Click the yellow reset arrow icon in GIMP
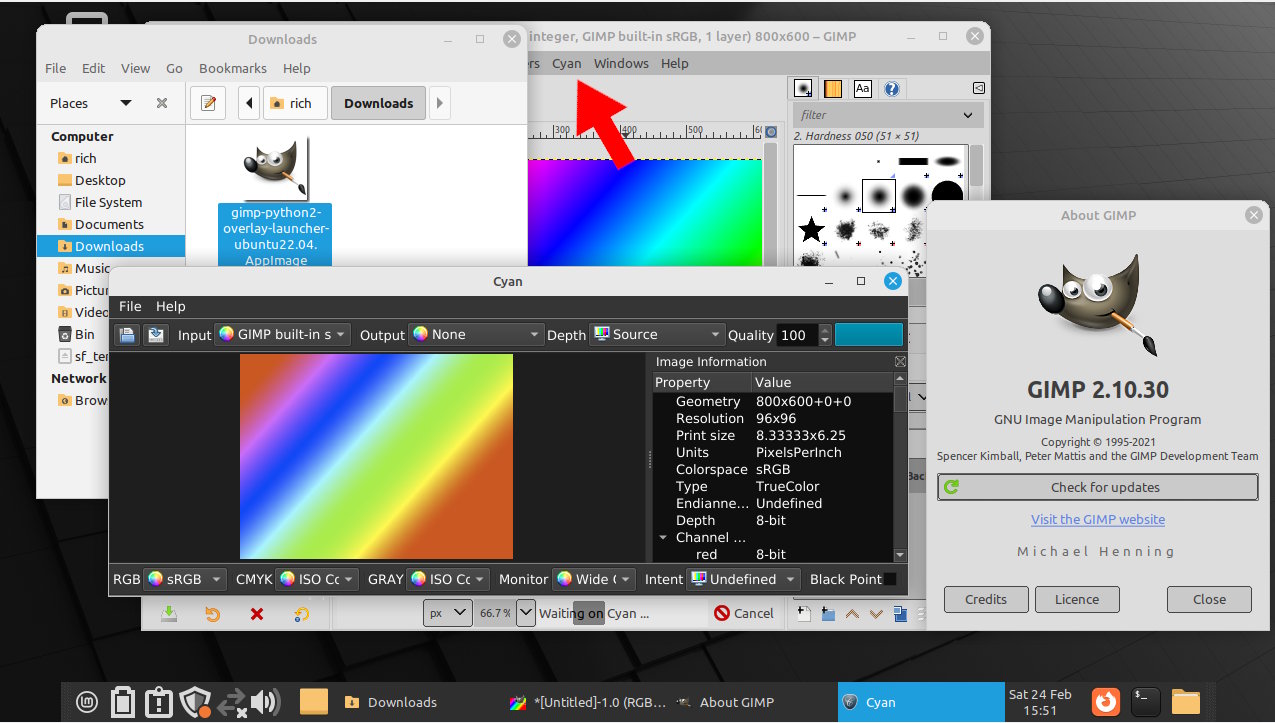 click(x=301, y=613)
